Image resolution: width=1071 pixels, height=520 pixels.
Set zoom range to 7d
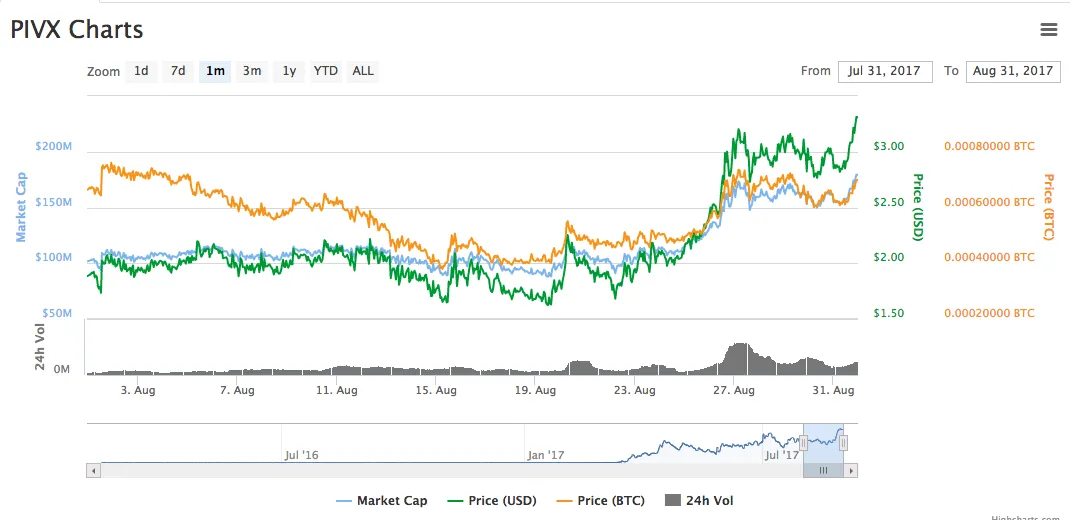tap(178, 71)
